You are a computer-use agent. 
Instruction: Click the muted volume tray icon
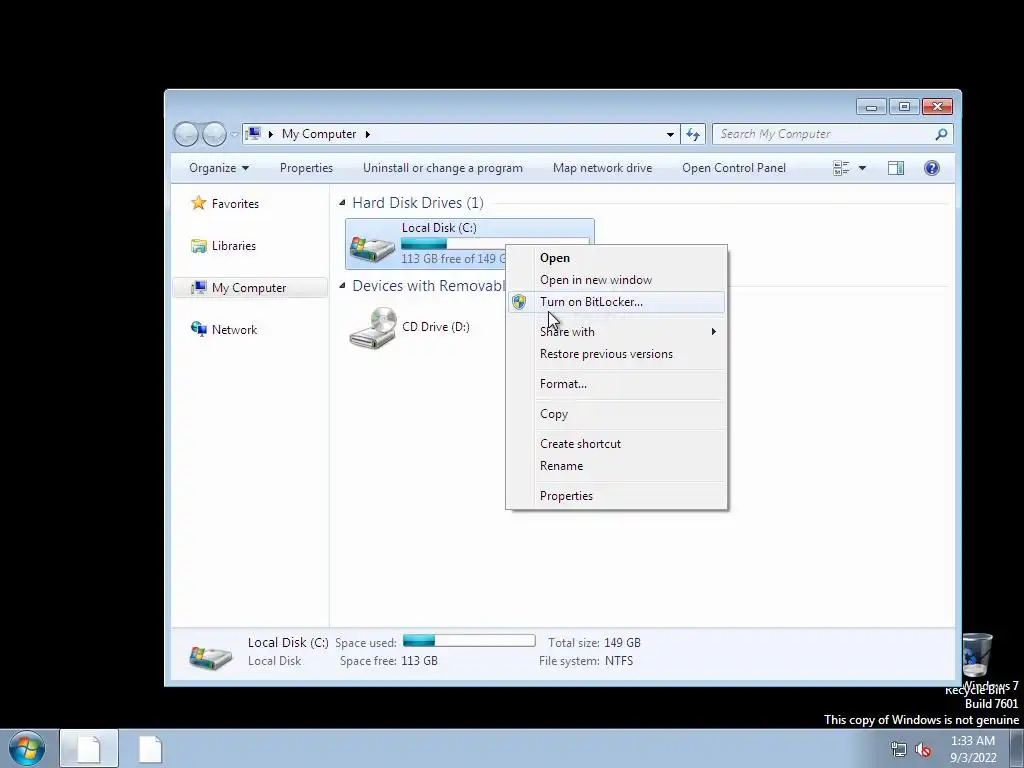(923, 750)
